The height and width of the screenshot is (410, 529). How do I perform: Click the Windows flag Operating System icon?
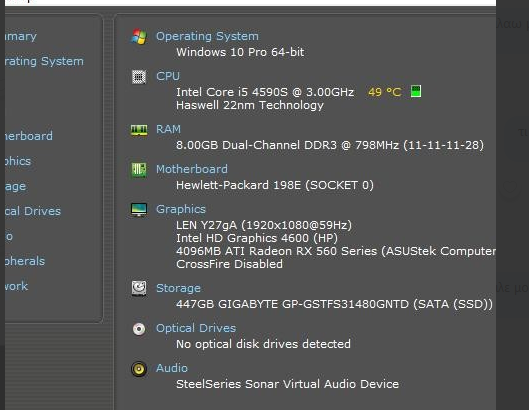[139, 36]
